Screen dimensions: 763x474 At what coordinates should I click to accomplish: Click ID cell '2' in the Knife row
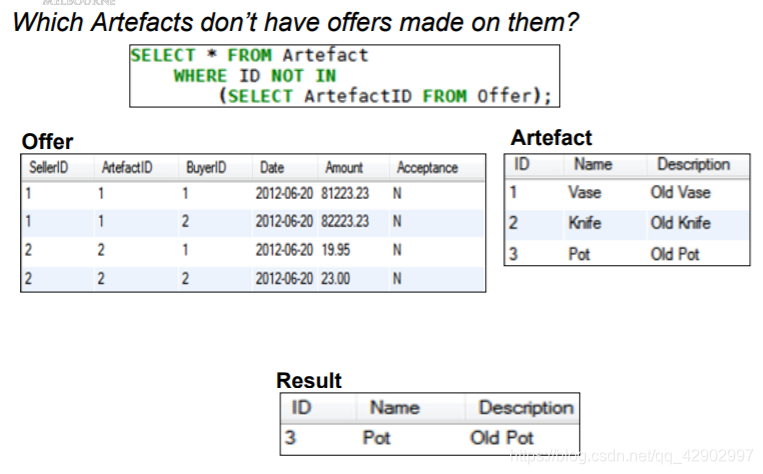coord(513,223)
